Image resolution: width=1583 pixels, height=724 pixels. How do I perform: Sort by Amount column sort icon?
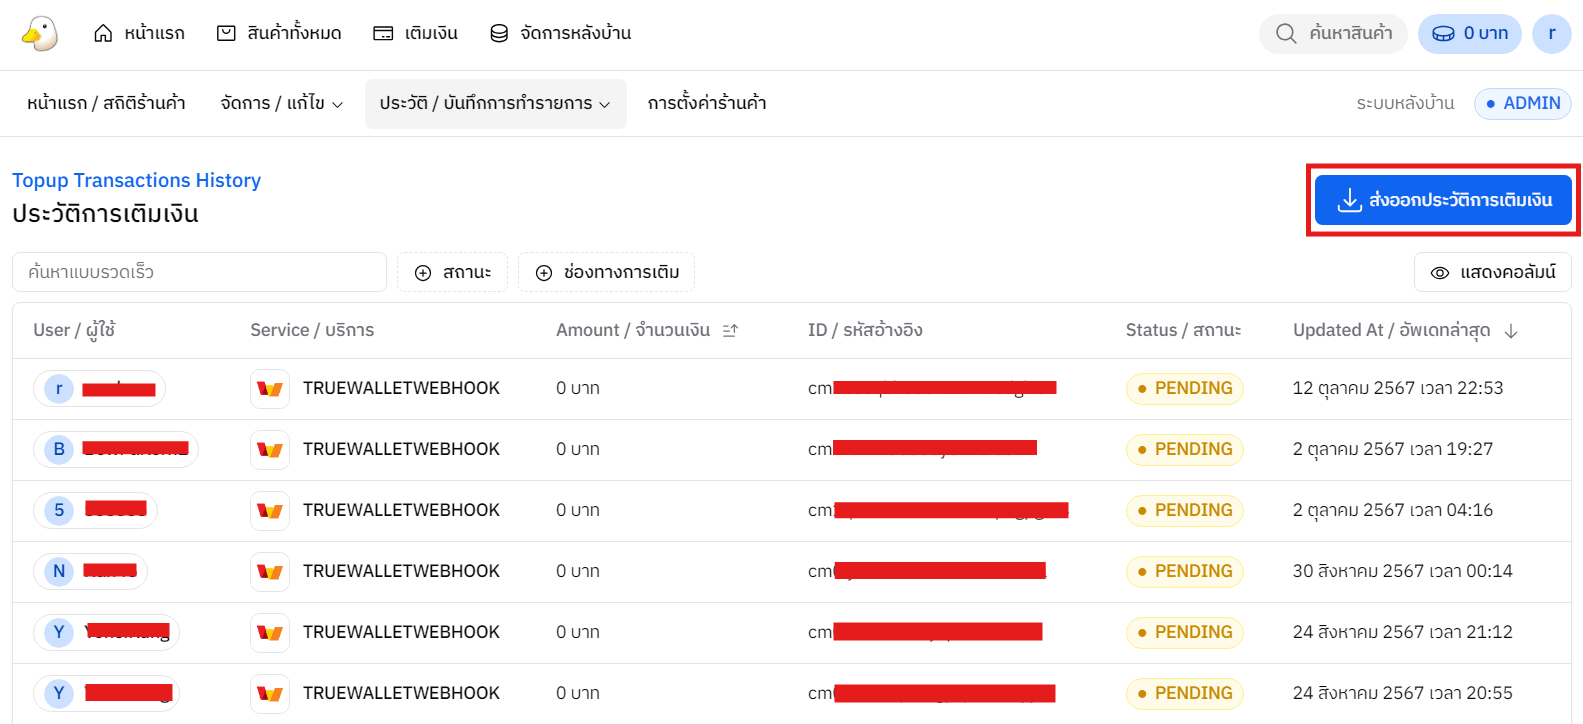(x=730, y=331)
